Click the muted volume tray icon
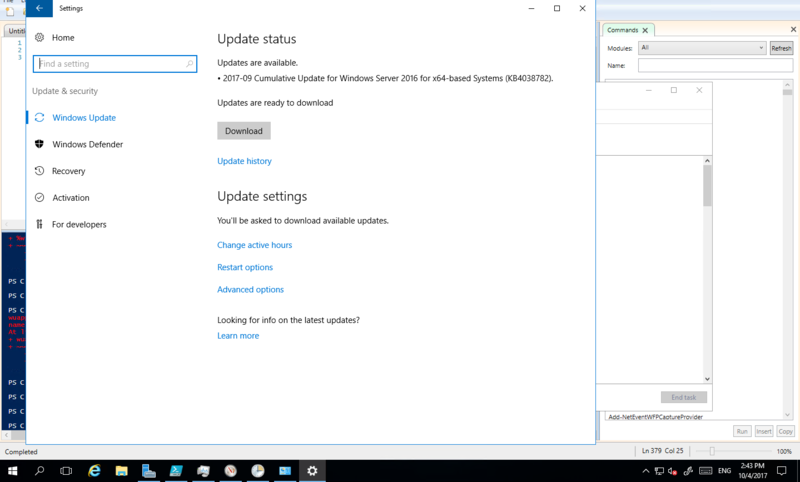 pyautogui.click(x=672, y=471)
